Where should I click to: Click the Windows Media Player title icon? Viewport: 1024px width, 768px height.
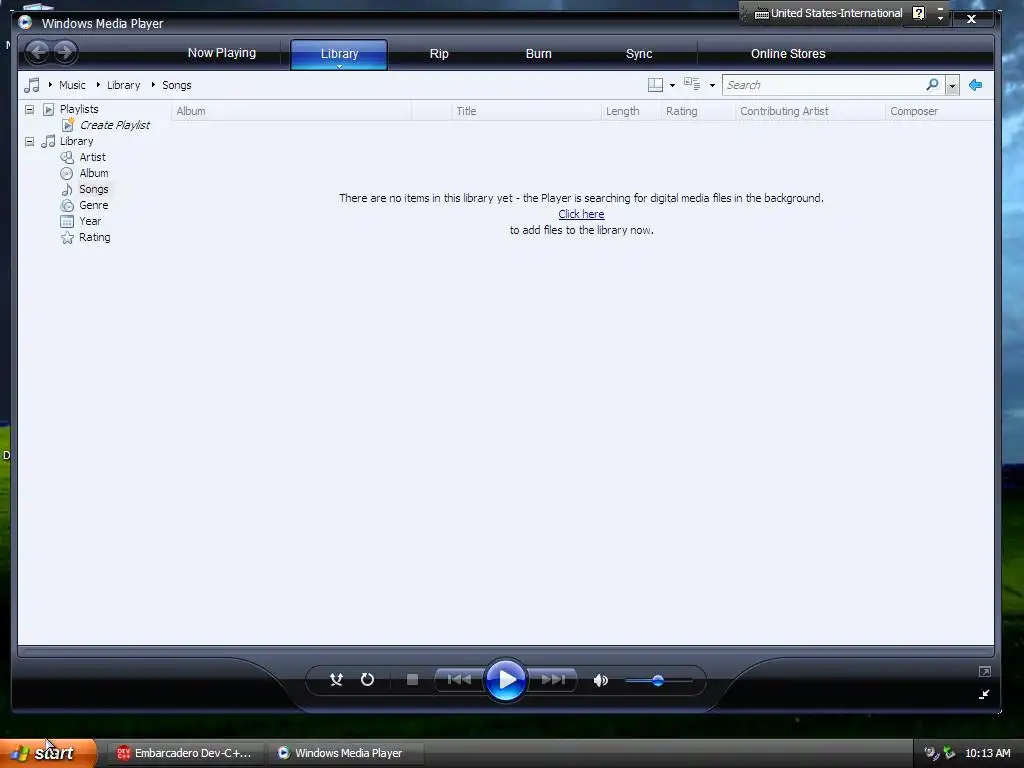click(25, 23)
